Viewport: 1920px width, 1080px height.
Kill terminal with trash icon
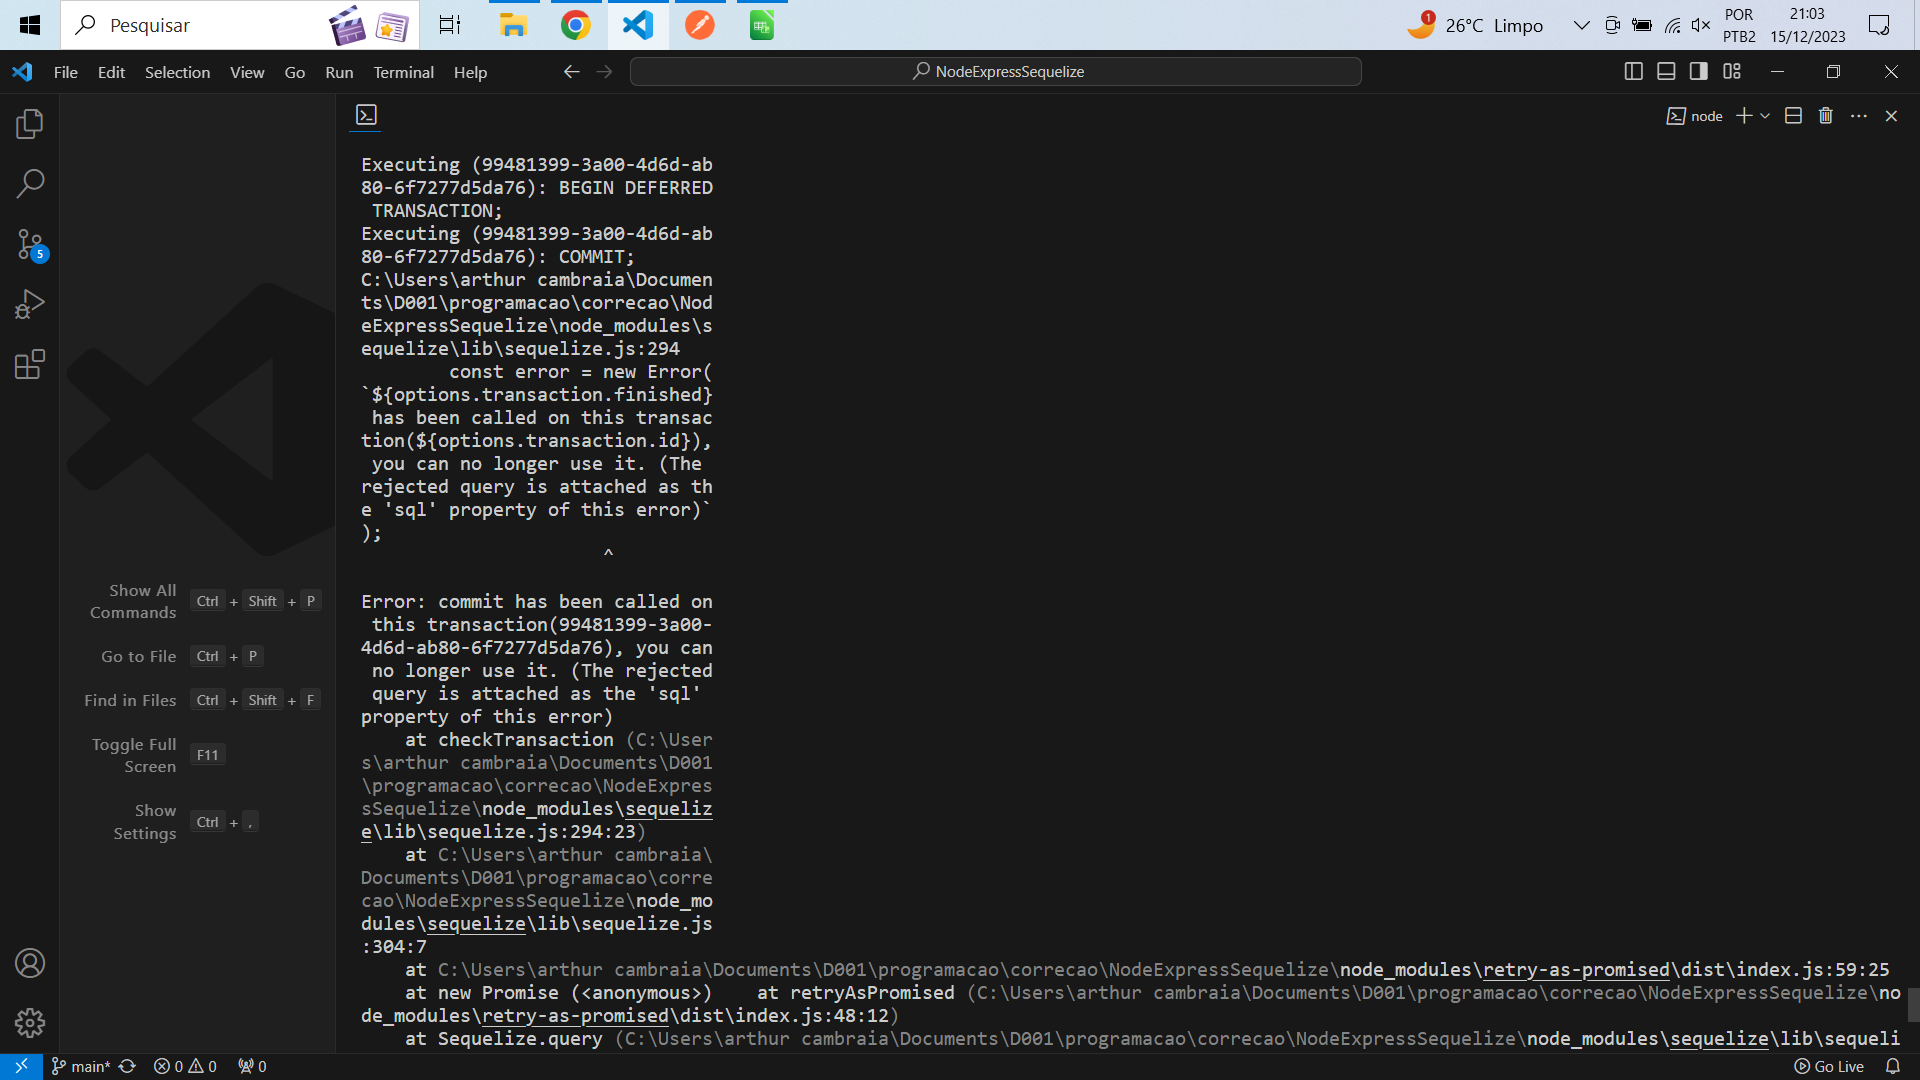coord(1826,116)
